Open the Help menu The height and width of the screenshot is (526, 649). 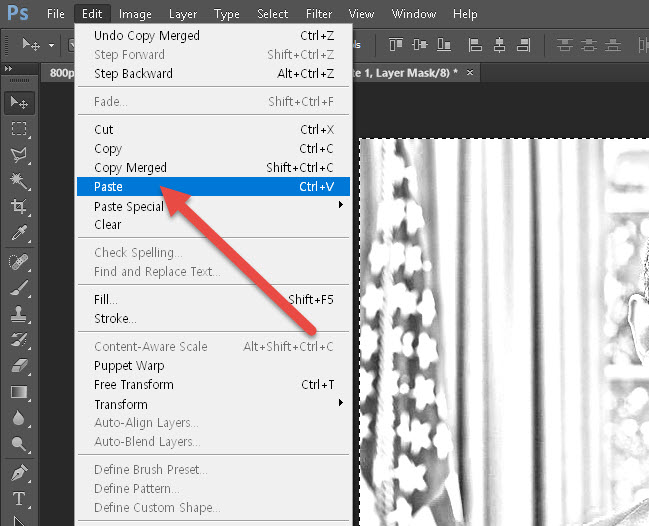(x=465, y=14)
